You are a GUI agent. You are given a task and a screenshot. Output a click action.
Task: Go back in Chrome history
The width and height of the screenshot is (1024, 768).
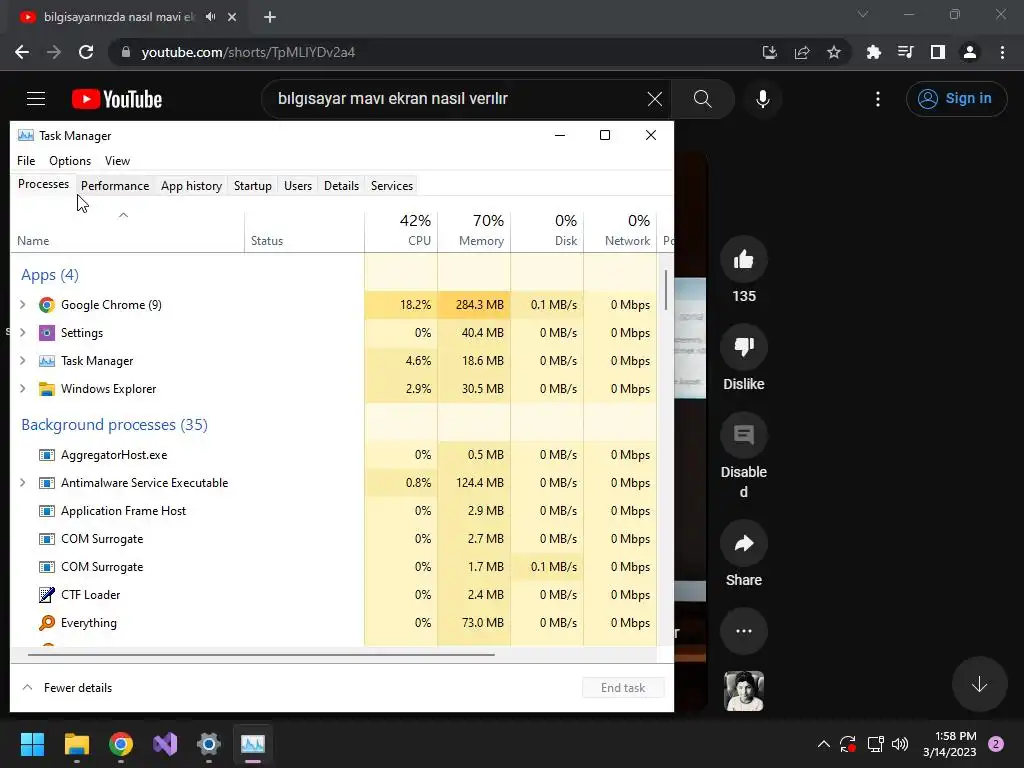(22, 52)
